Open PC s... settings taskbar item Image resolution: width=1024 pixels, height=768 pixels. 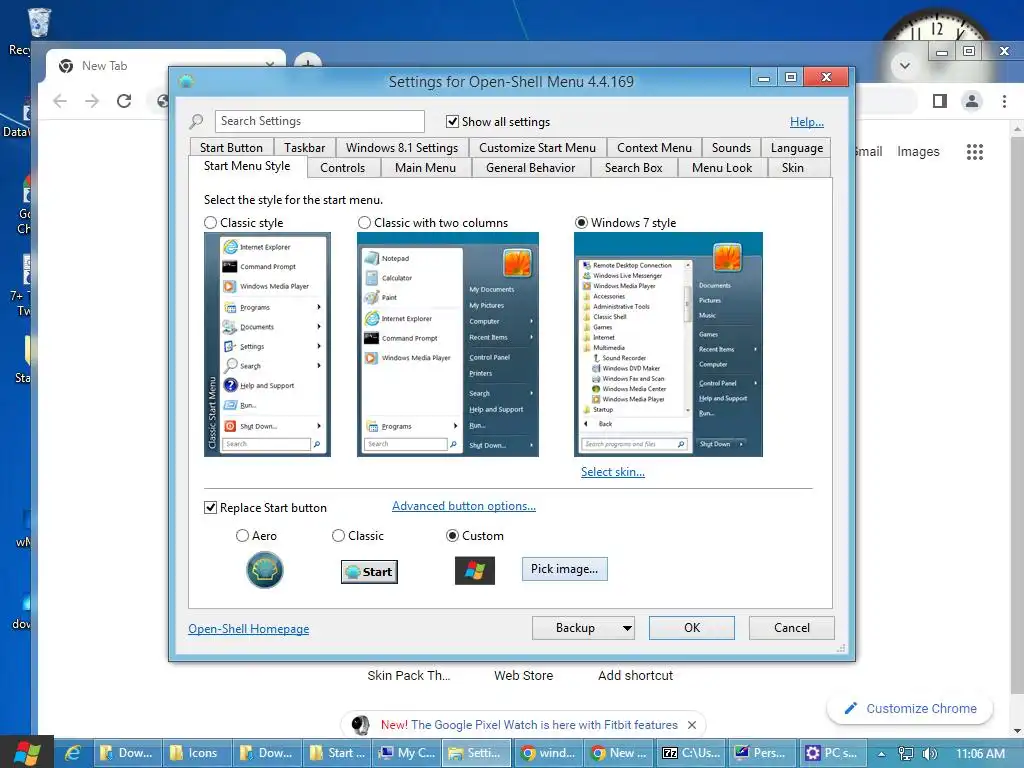tap(831, 753)
